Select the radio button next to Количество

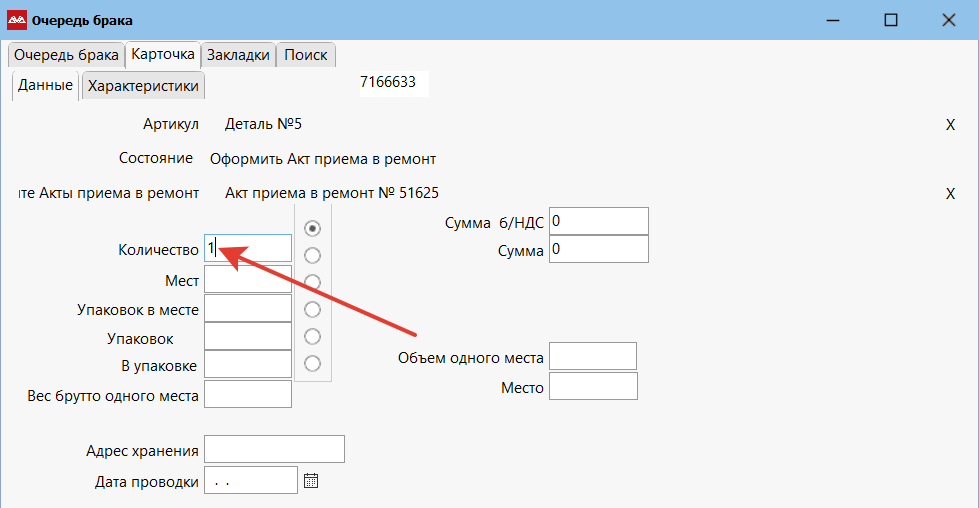(312, 228)
